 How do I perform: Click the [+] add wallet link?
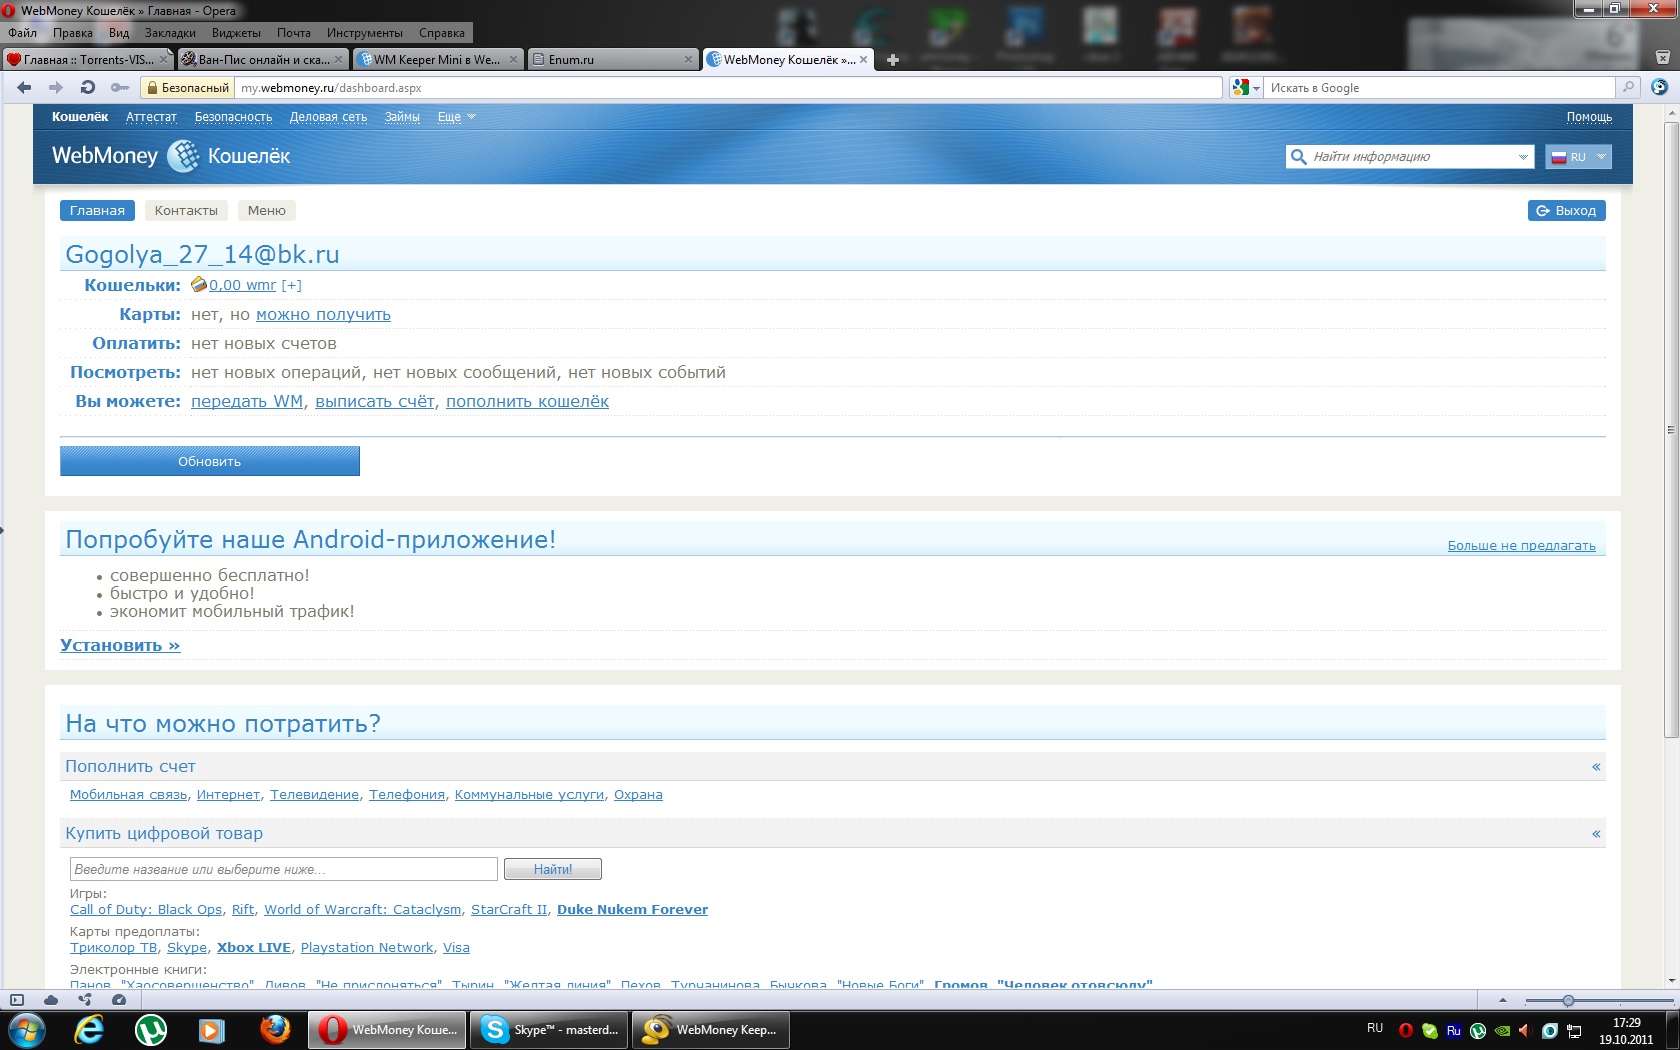pyautogui.click(x=291, y=285)
